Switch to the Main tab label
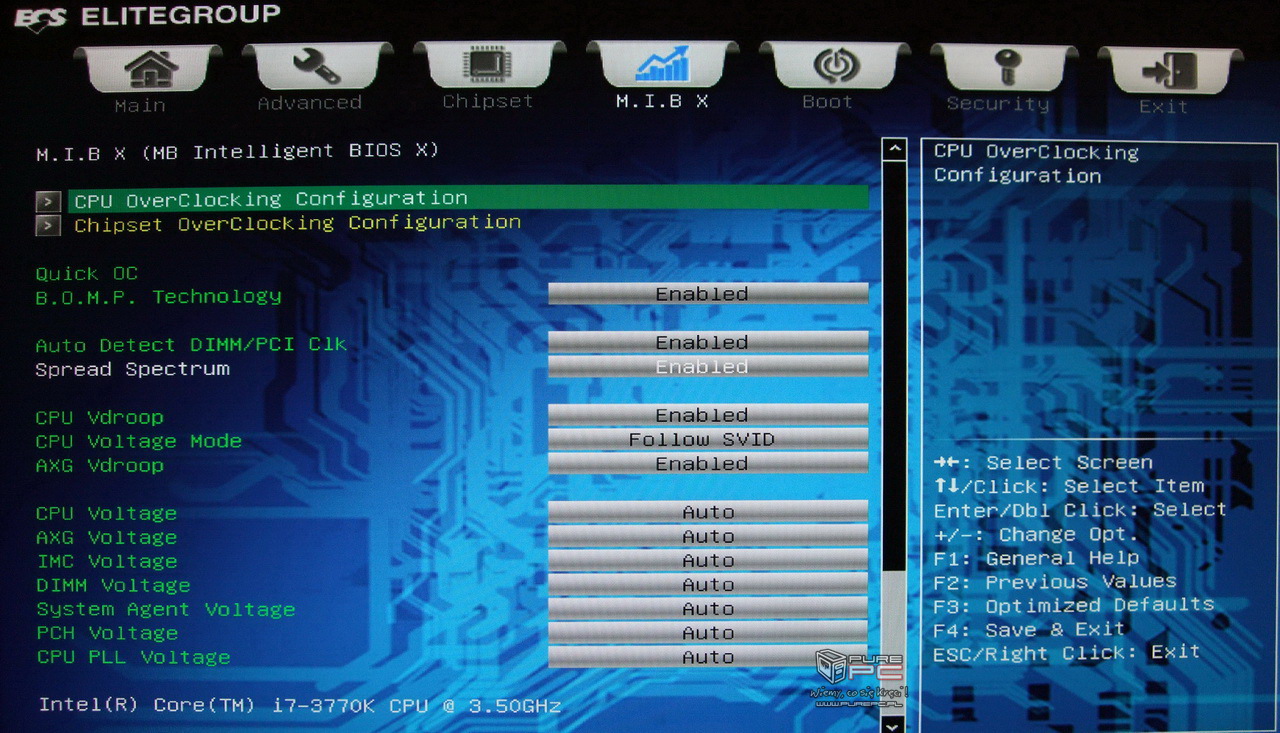Screen dimensions: 1280x733 pyautogui.click(x=139, y=105)
